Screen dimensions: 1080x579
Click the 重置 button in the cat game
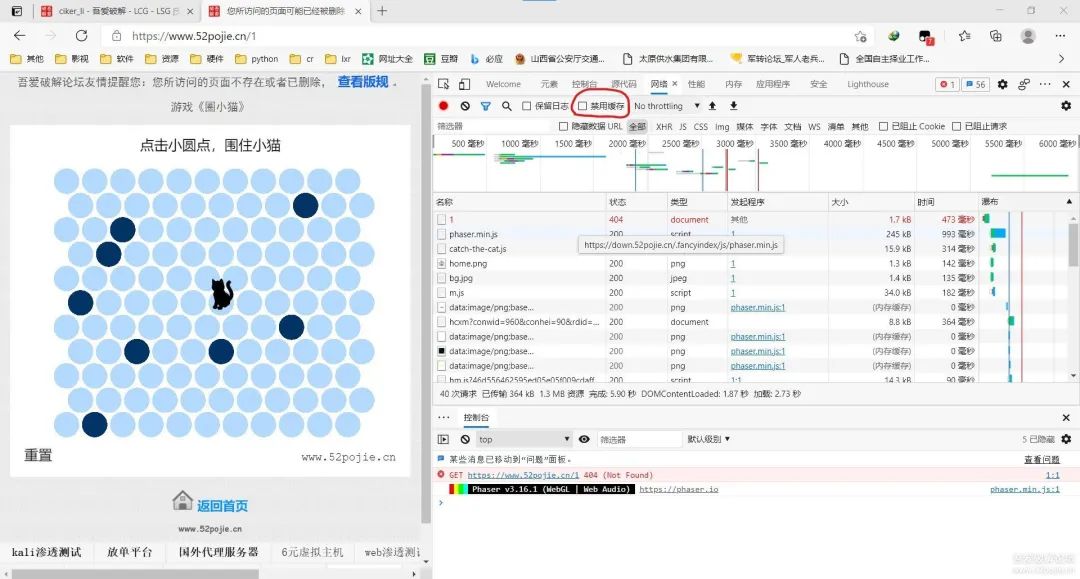tap(38, 456)
